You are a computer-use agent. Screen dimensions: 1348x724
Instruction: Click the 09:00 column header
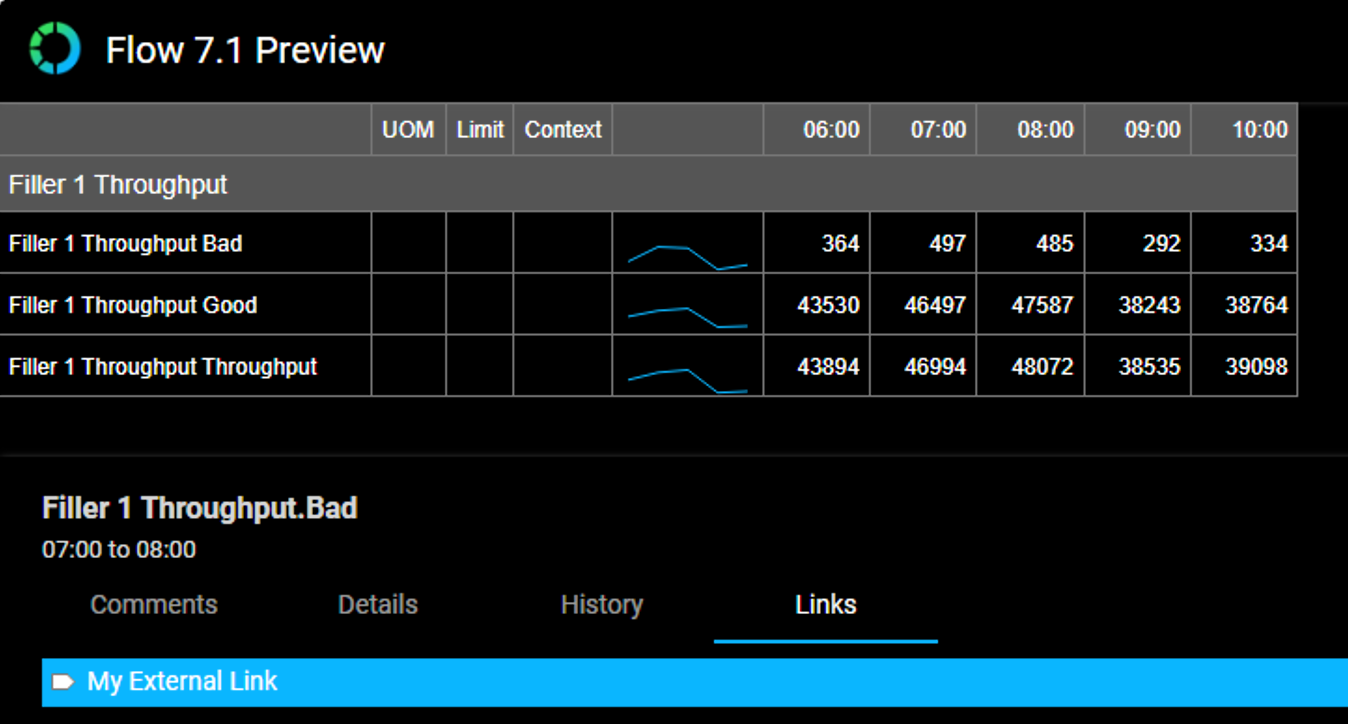[x=1138, y=130]
